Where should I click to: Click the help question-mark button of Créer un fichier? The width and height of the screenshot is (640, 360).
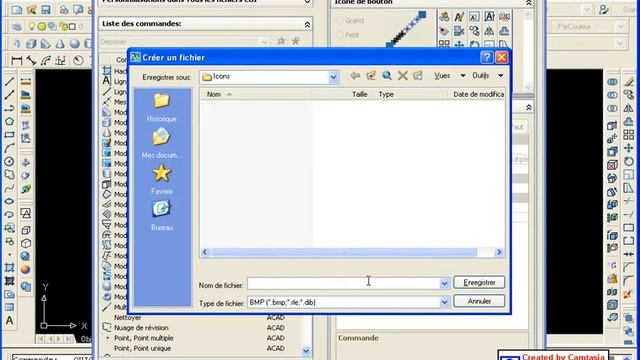tap(487, 58)
